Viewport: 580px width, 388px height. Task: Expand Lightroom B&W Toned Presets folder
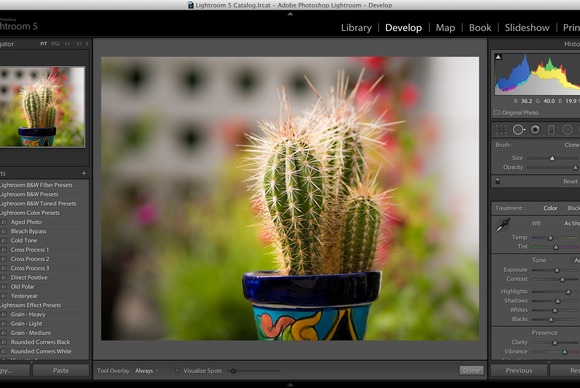[38, 203]
